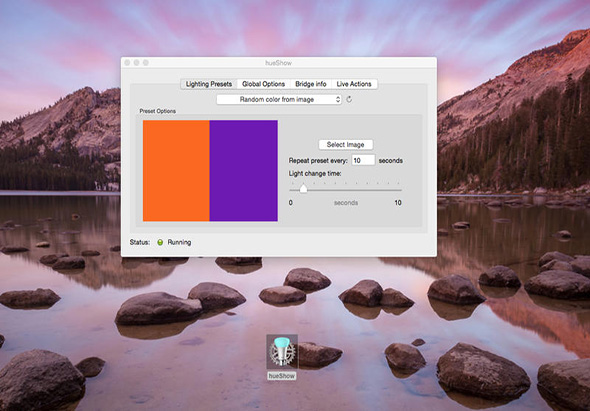Click the orange color block in the preview
This screenshot has width=590, height=411.
coord(176,170)
